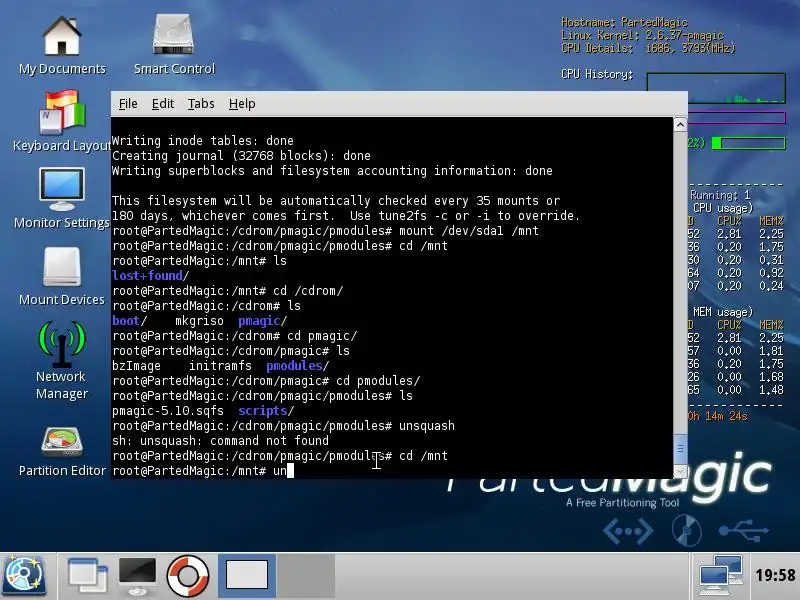Click 'initramfs' in the terminal output
Viewport: 800px width, 600px height.
click(x=220, y=366)
